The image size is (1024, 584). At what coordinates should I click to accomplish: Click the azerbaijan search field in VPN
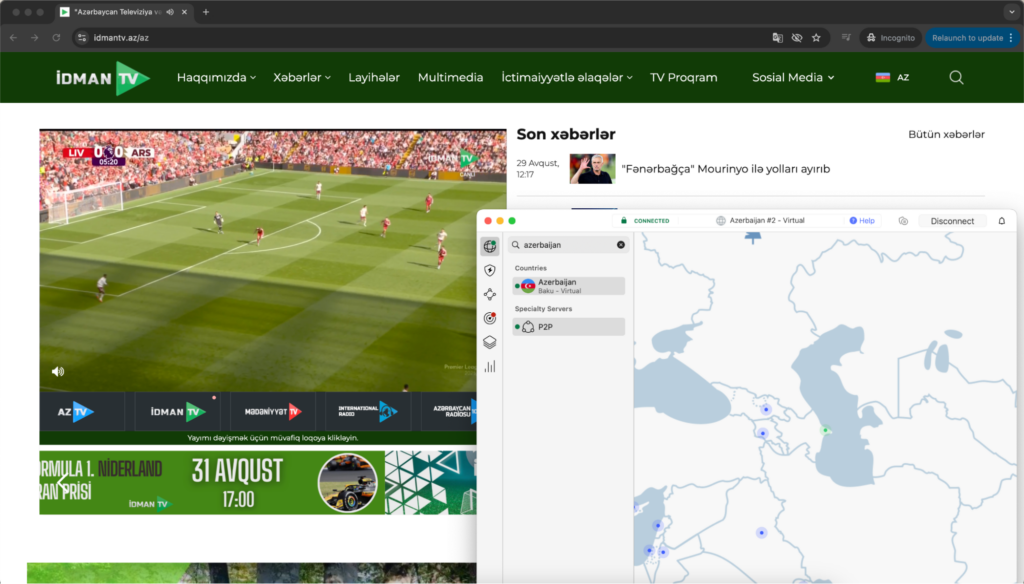[568, 245]
